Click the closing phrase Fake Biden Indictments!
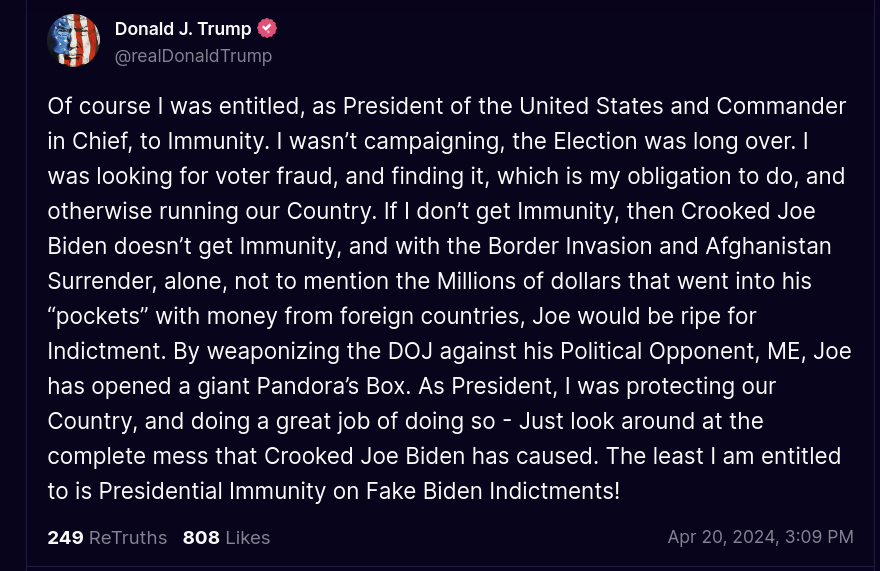The image size is (880, 571). (x=493, y=491)
